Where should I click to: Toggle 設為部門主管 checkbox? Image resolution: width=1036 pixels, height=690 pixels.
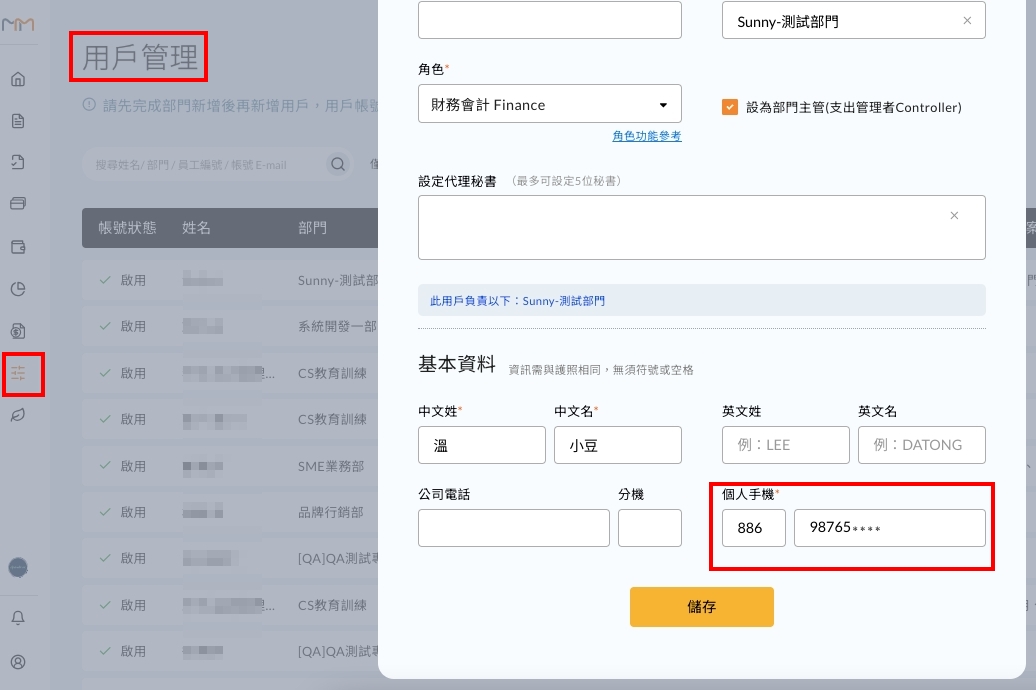tap(730, 107)
